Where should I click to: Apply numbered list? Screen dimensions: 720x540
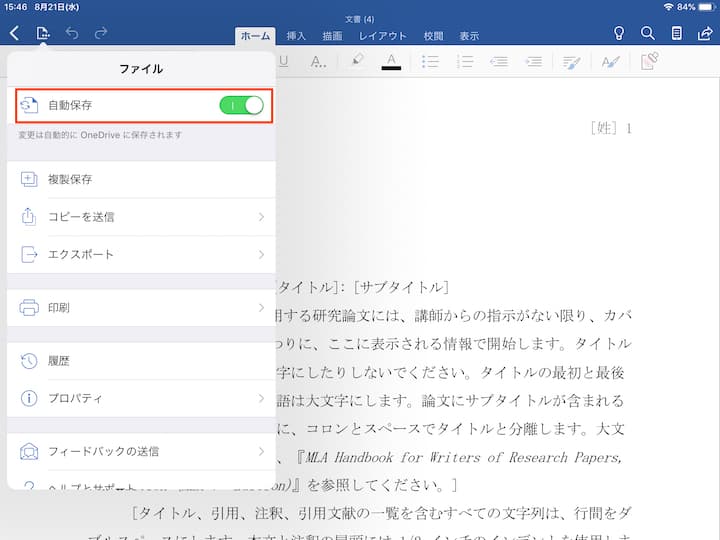(x=465, y=62)
